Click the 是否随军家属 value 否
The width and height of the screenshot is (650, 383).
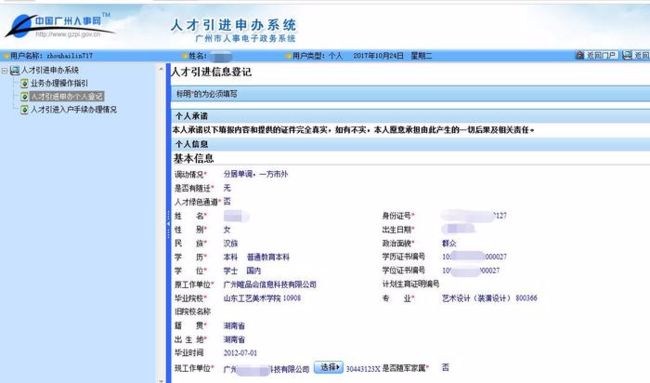[445, 367]
